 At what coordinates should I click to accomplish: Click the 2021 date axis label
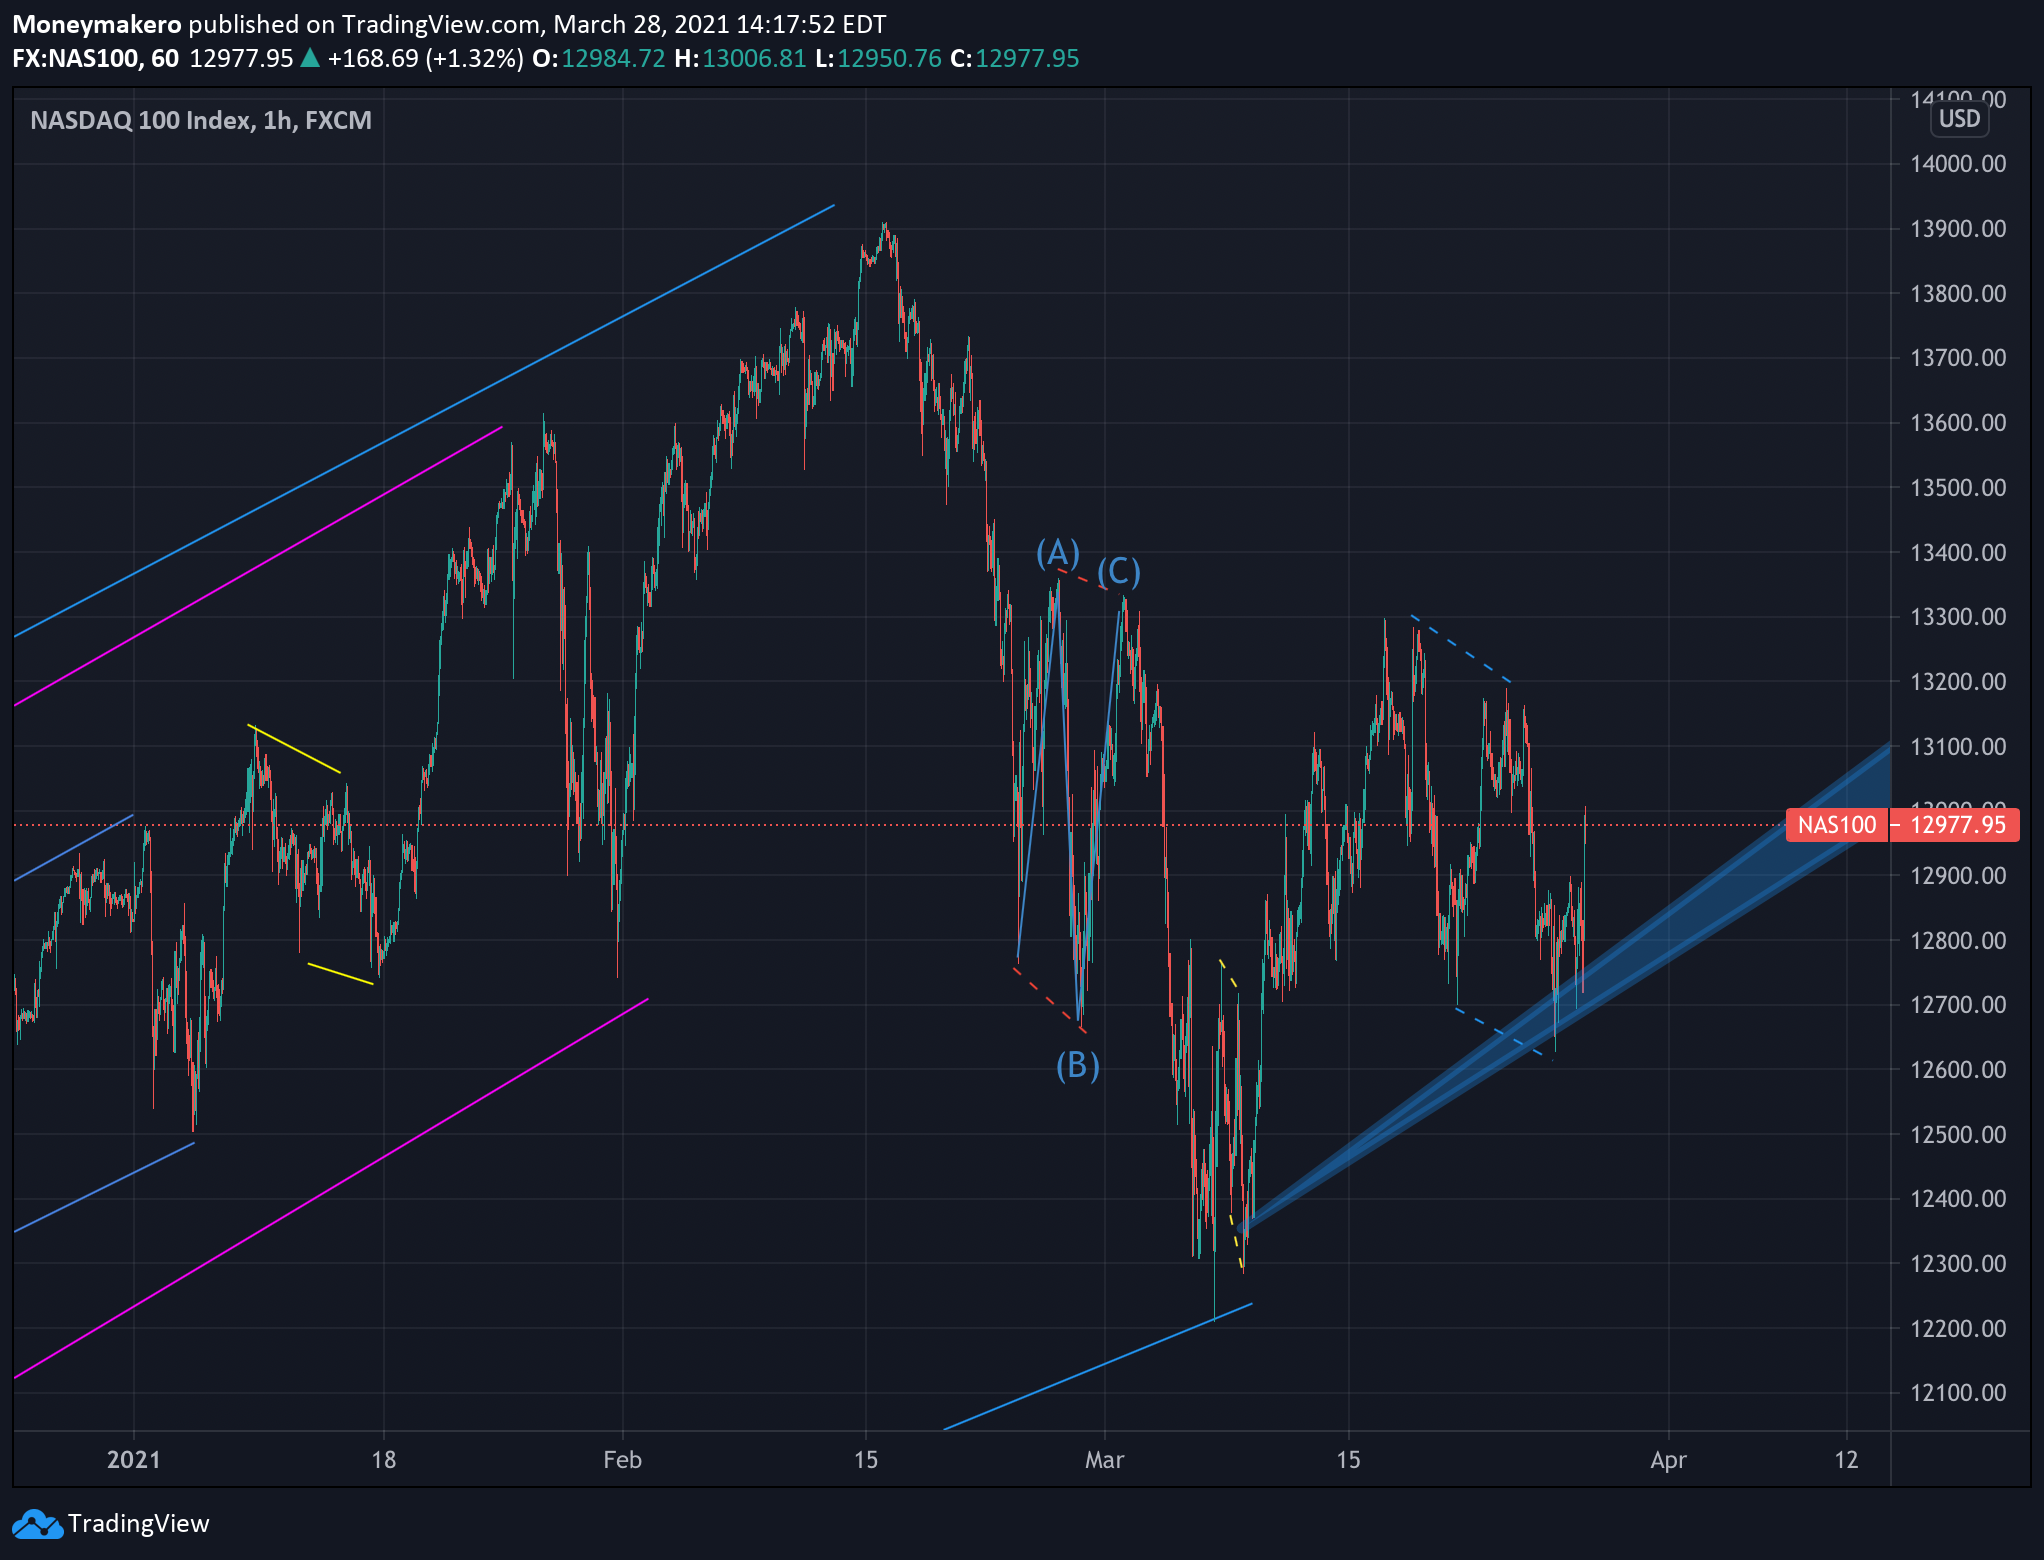(134, 1460)
